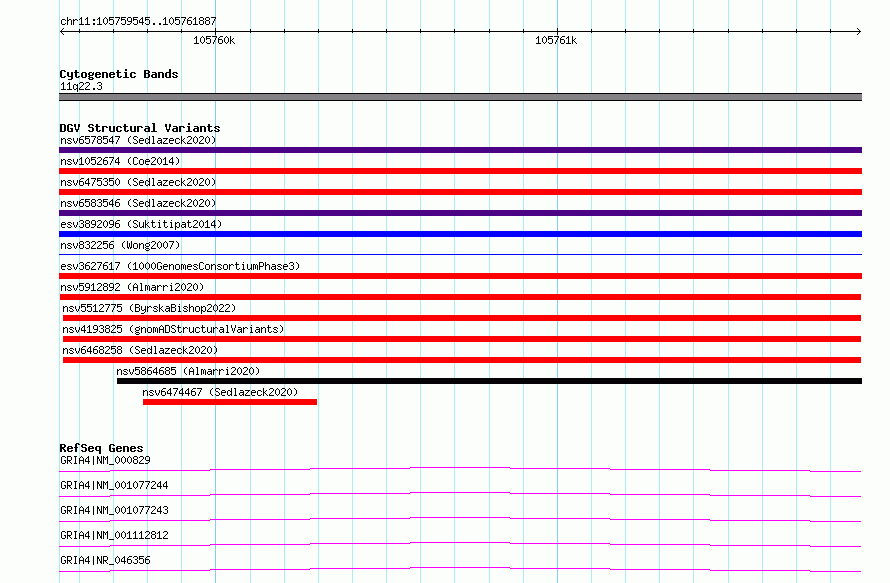890x583 pixels.
Task: Select the Cytogenetic Bands track title
Action: point(119,74)
